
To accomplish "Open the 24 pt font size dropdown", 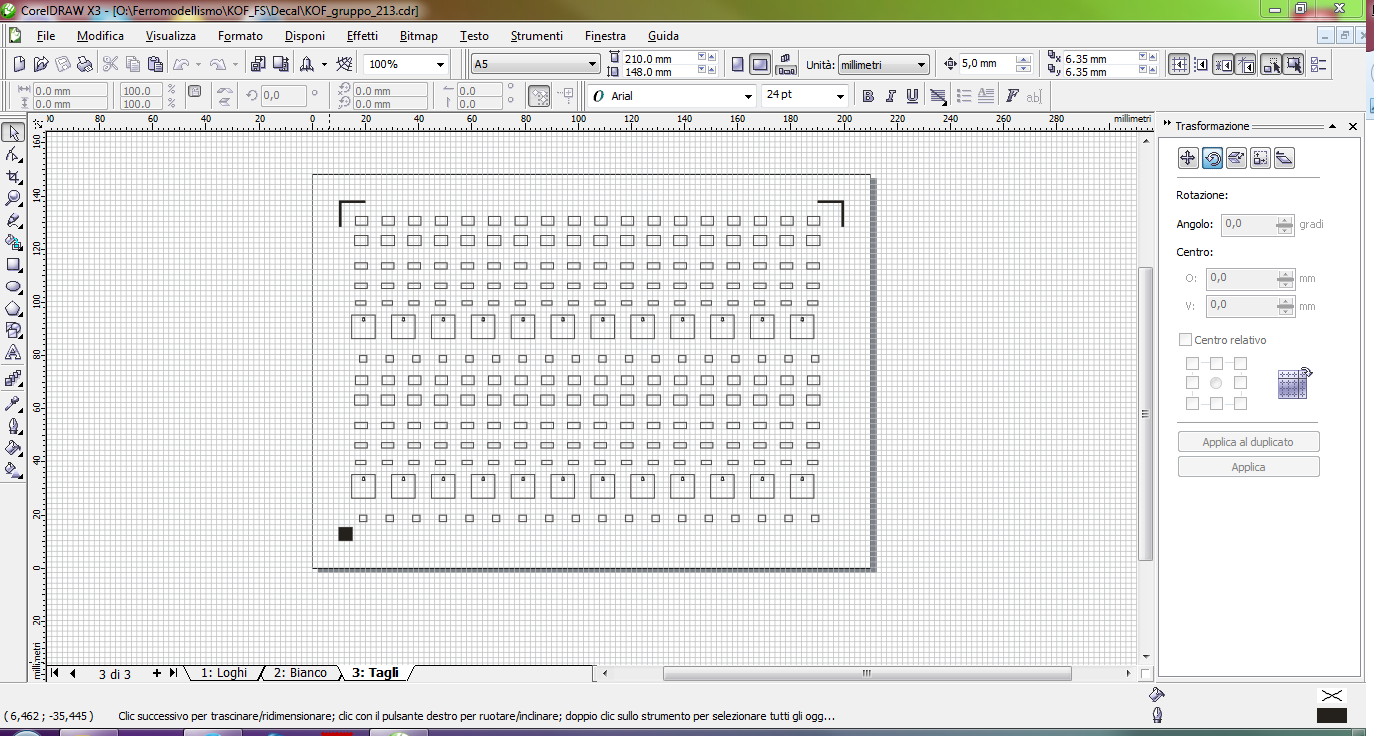I will pyautogui.click(x=839, y=96).
